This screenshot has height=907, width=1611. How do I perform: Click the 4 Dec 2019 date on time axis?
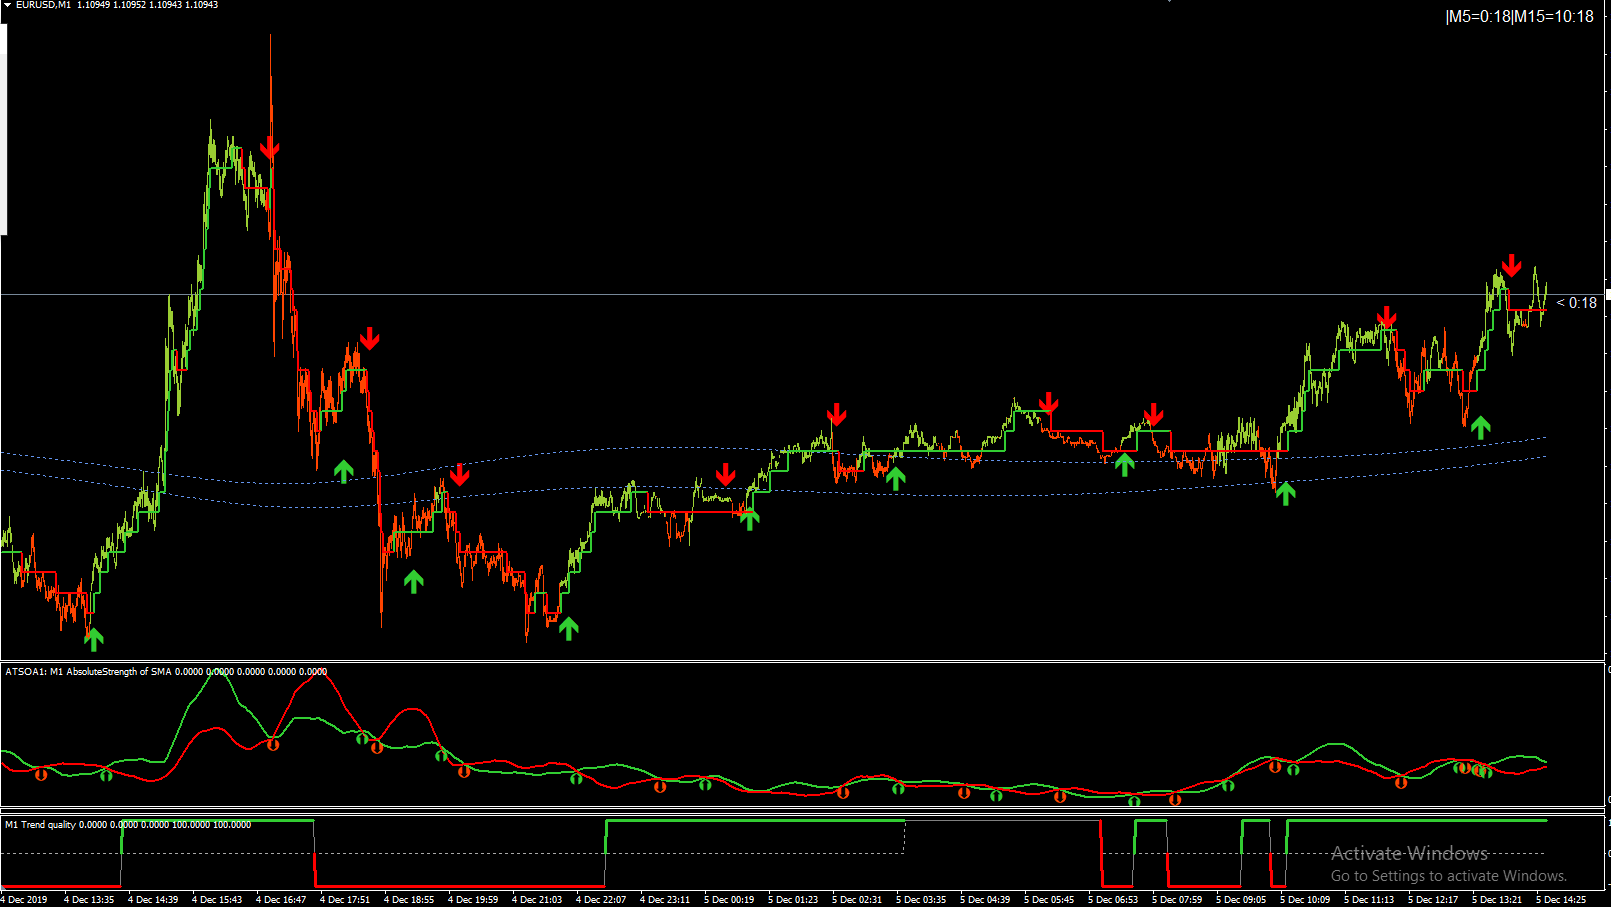click(24, 900)
